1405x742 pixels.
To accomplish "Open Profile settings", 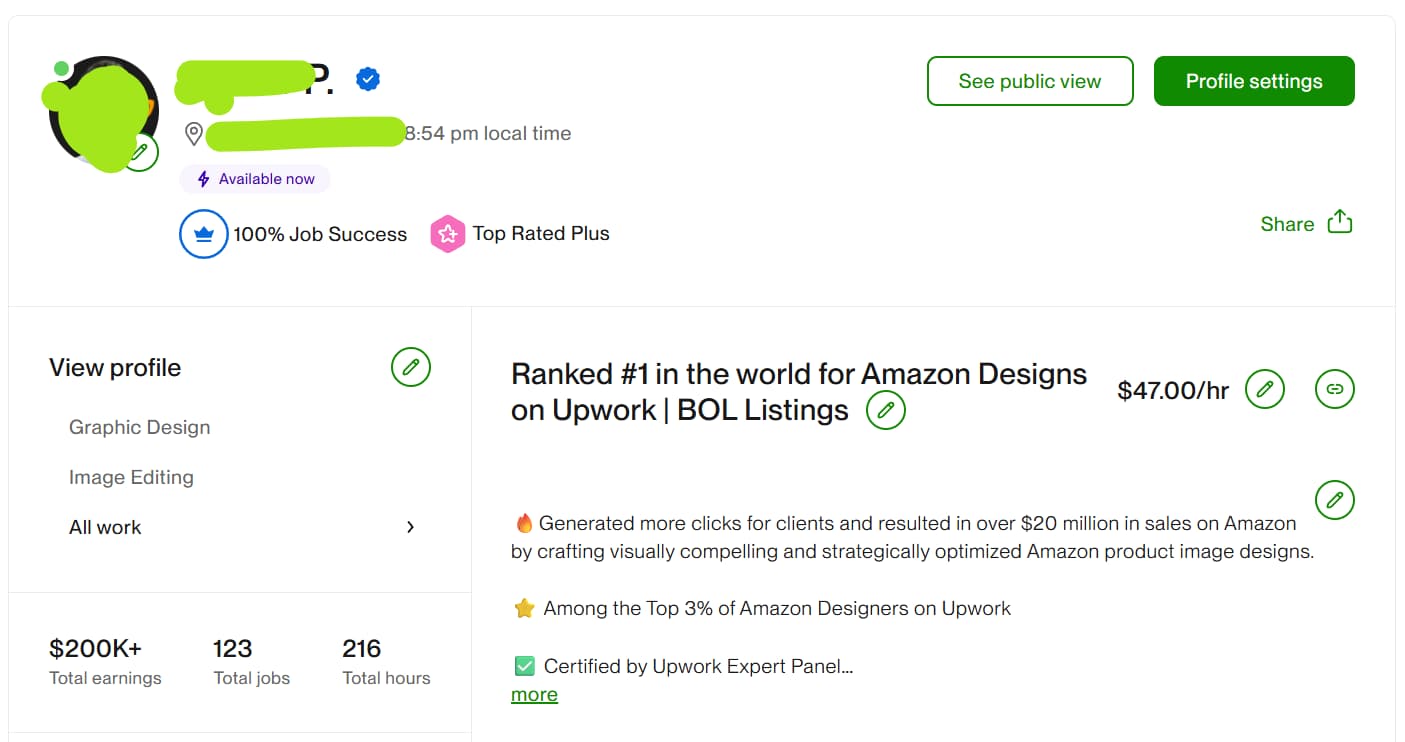I will coord(1254,81).
